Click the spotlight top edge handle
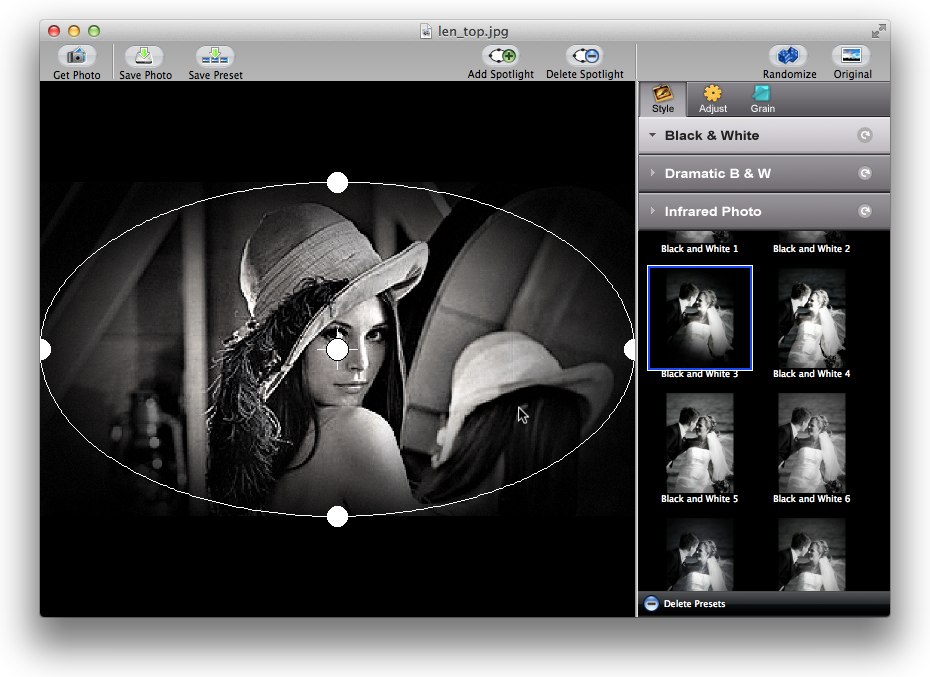The width and height of the screenshot is (930, 677). click(x=337, y=182)
